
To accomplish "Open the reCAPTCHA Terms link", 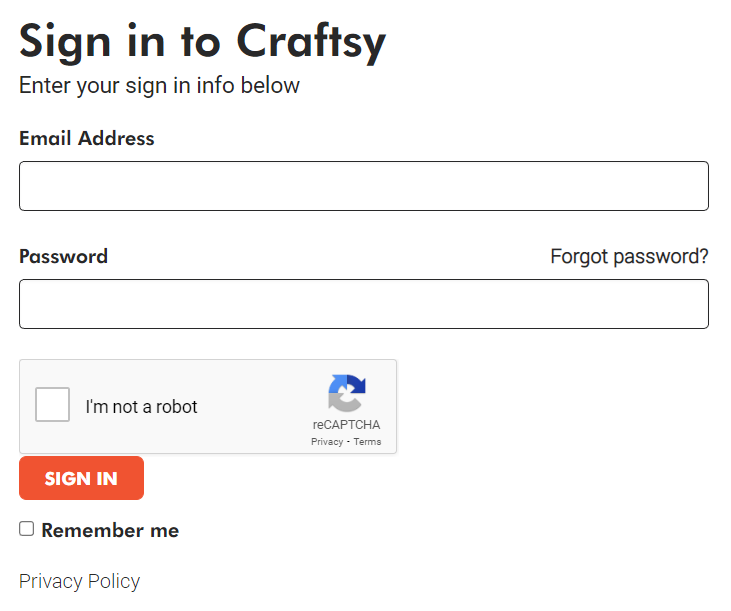I will click(x=367, y=442).
